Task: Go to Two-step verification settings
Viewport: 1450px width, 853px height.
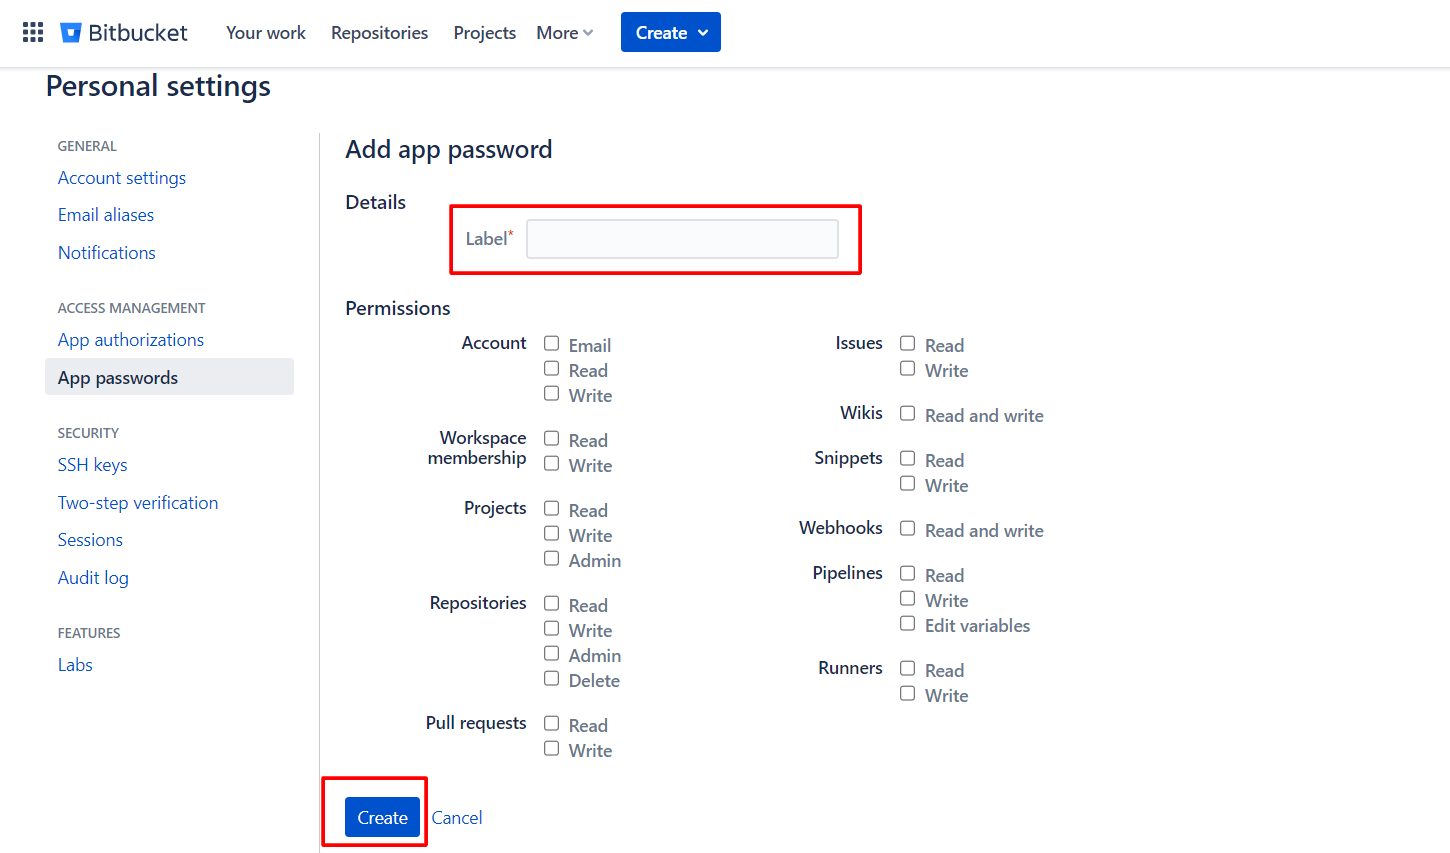Action: click(x=138, y=503)
